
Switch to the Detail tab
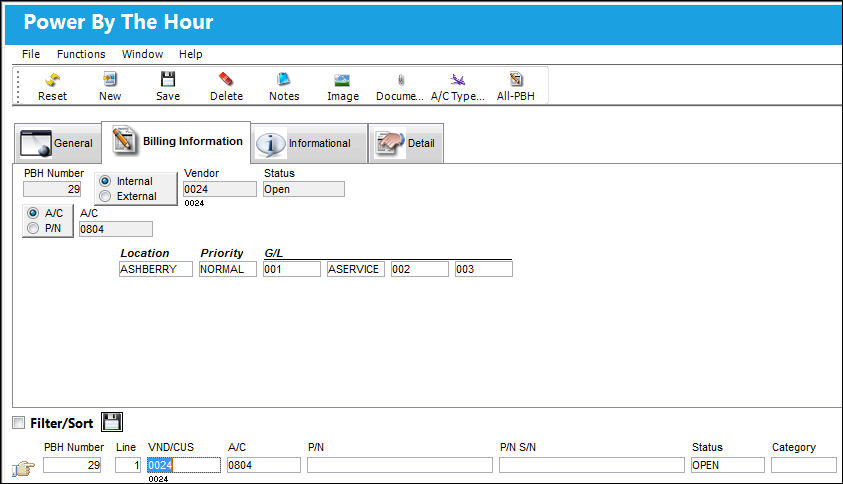406,144
